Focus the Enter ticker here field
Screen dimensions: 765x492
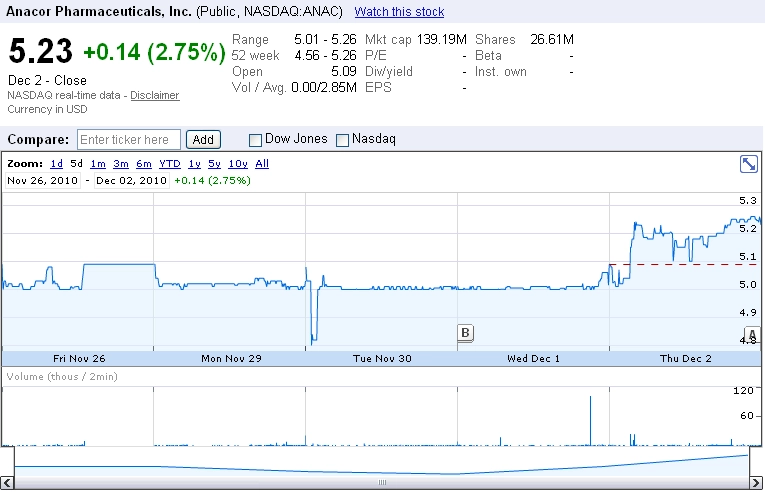tap(129, 140)
